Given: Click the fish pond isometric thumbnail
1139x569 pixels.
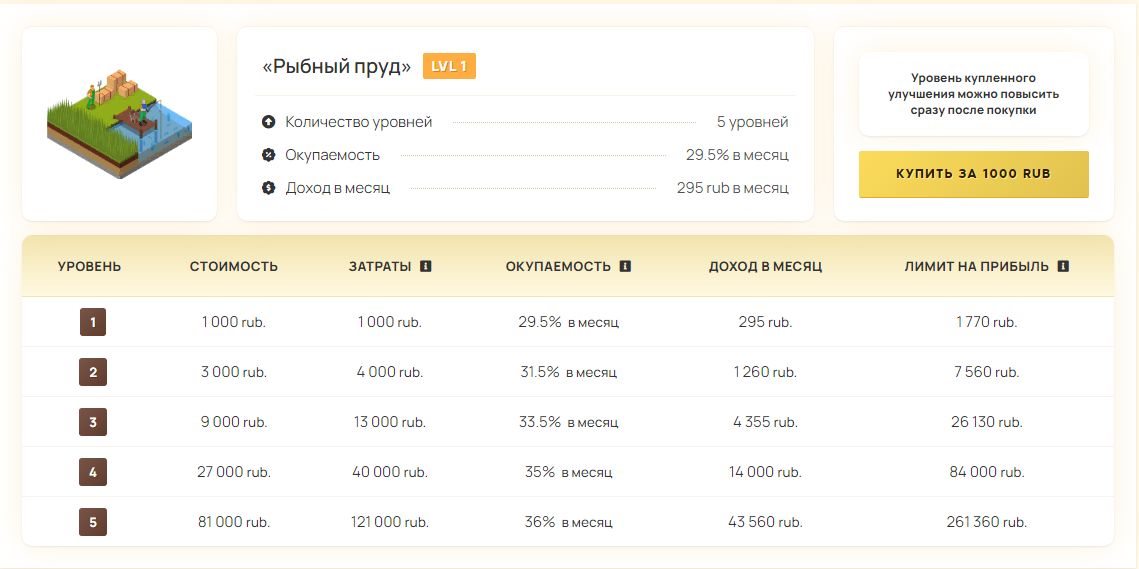Looking at the screenshot, I should coord(120,124).
